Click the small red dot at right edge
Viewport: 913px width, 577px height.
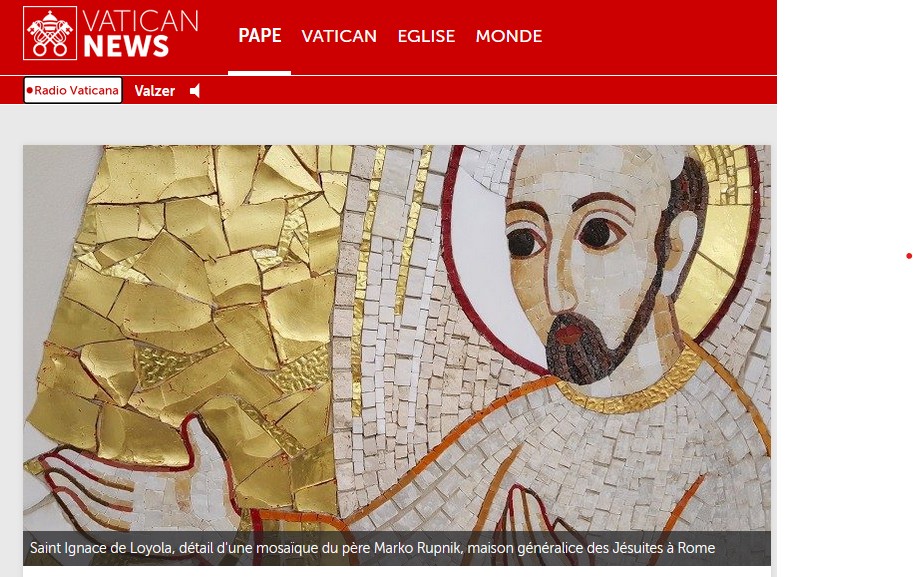[908, 256]
